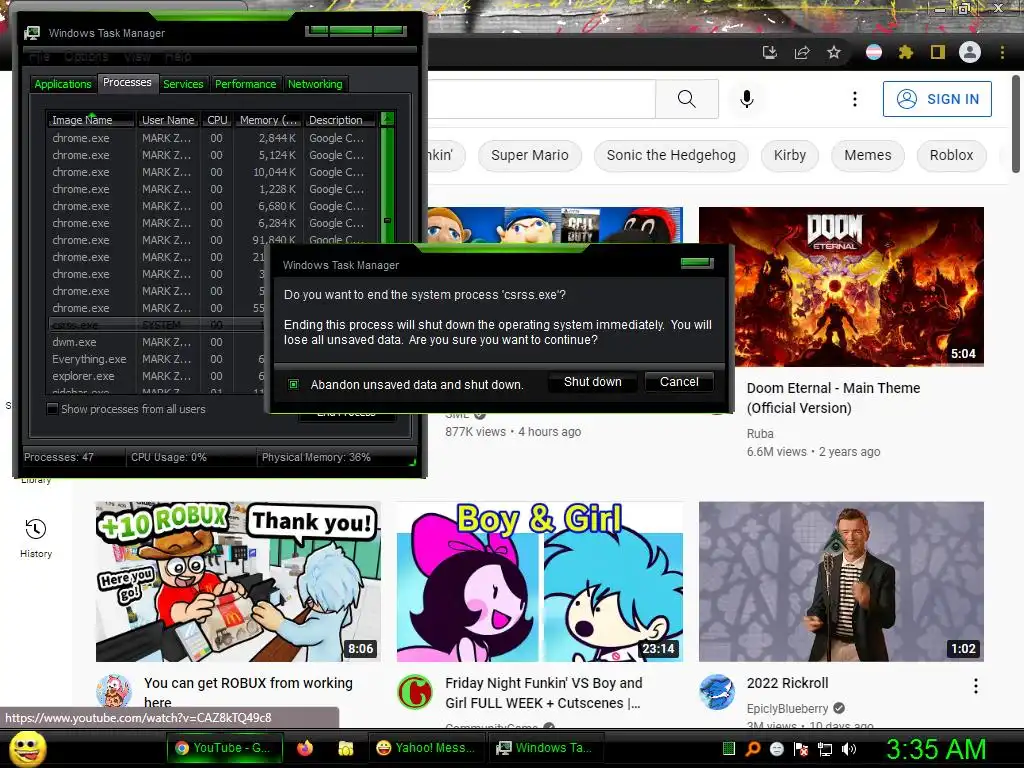Open the Action Center flag tray icon

[801, 748]
